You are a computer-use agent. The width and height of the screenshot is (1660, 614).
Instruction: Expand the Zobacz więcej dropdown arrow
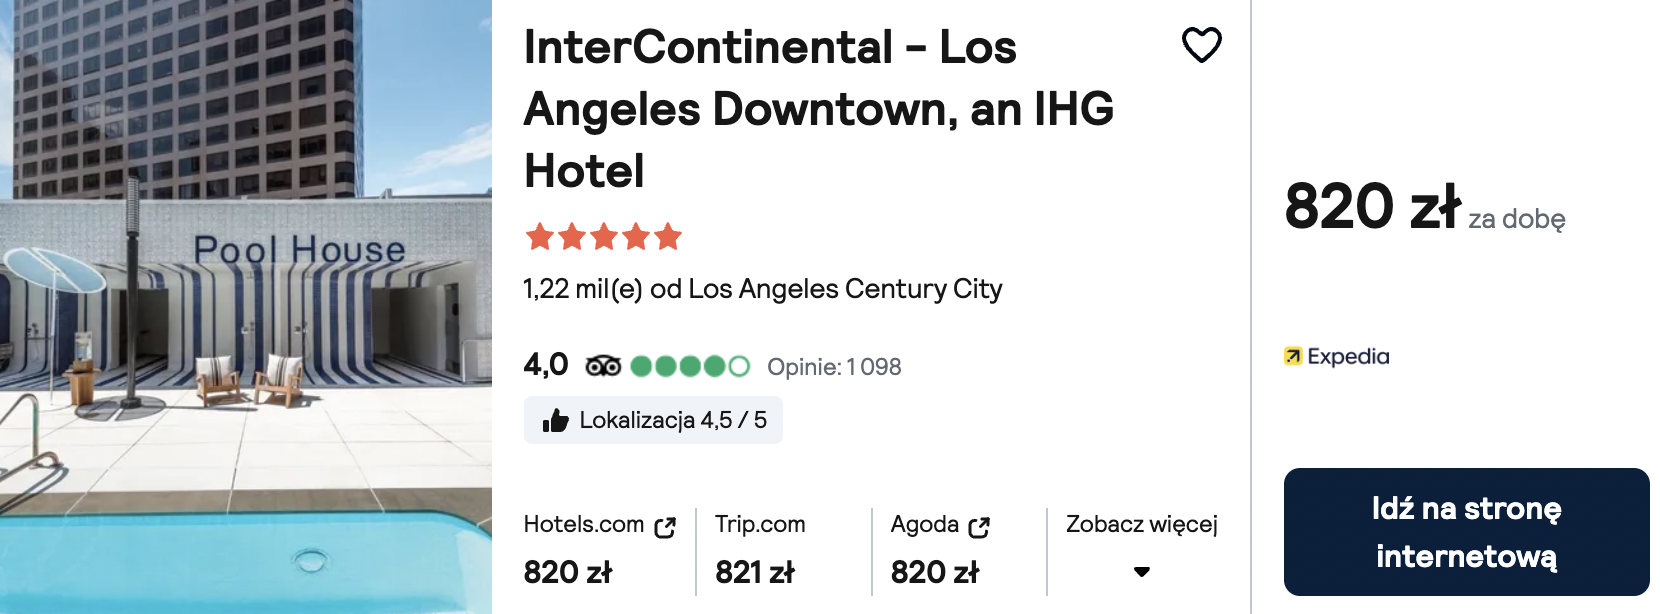point(1142,572)
